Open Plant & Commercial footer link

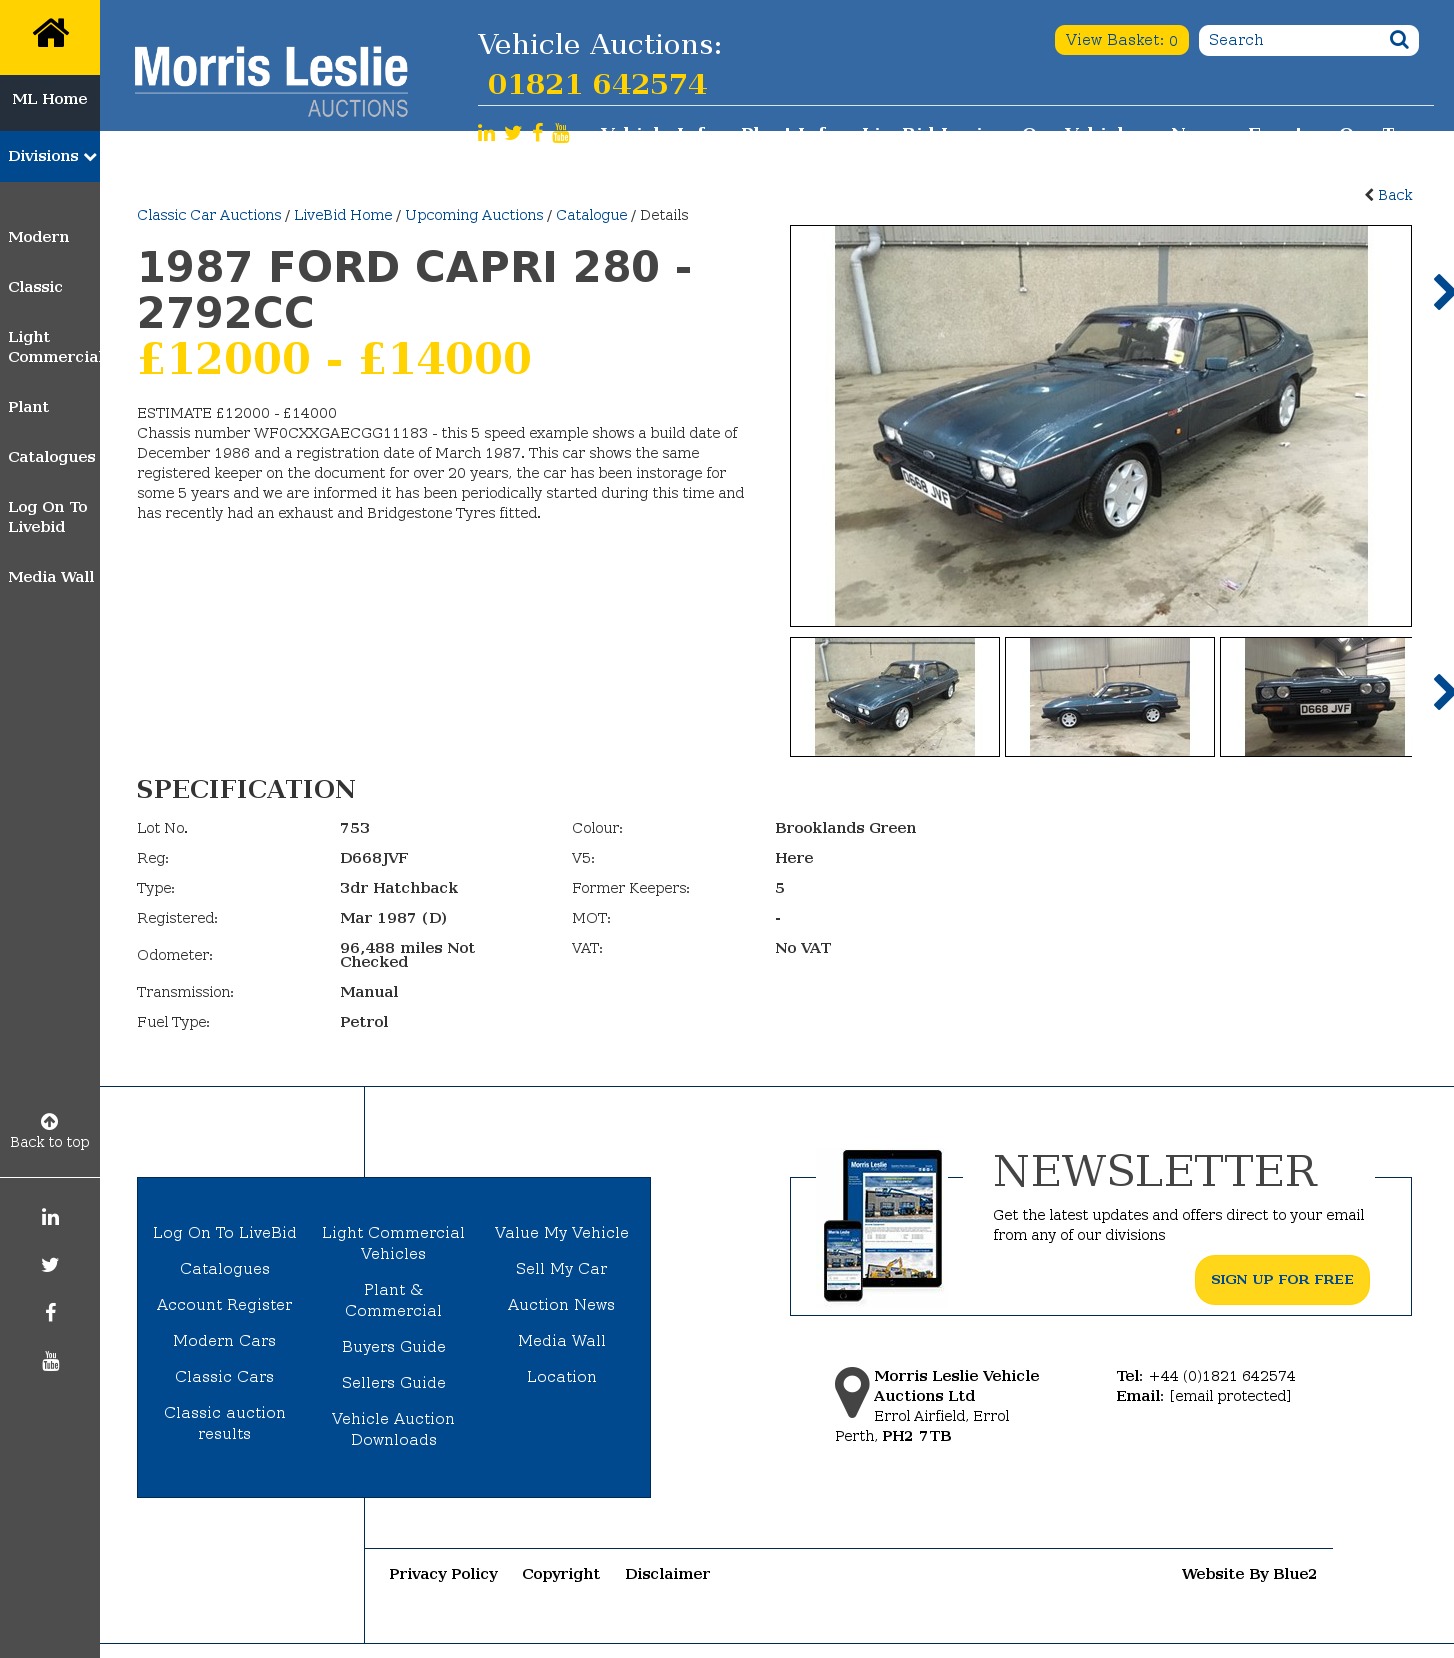394,1300
